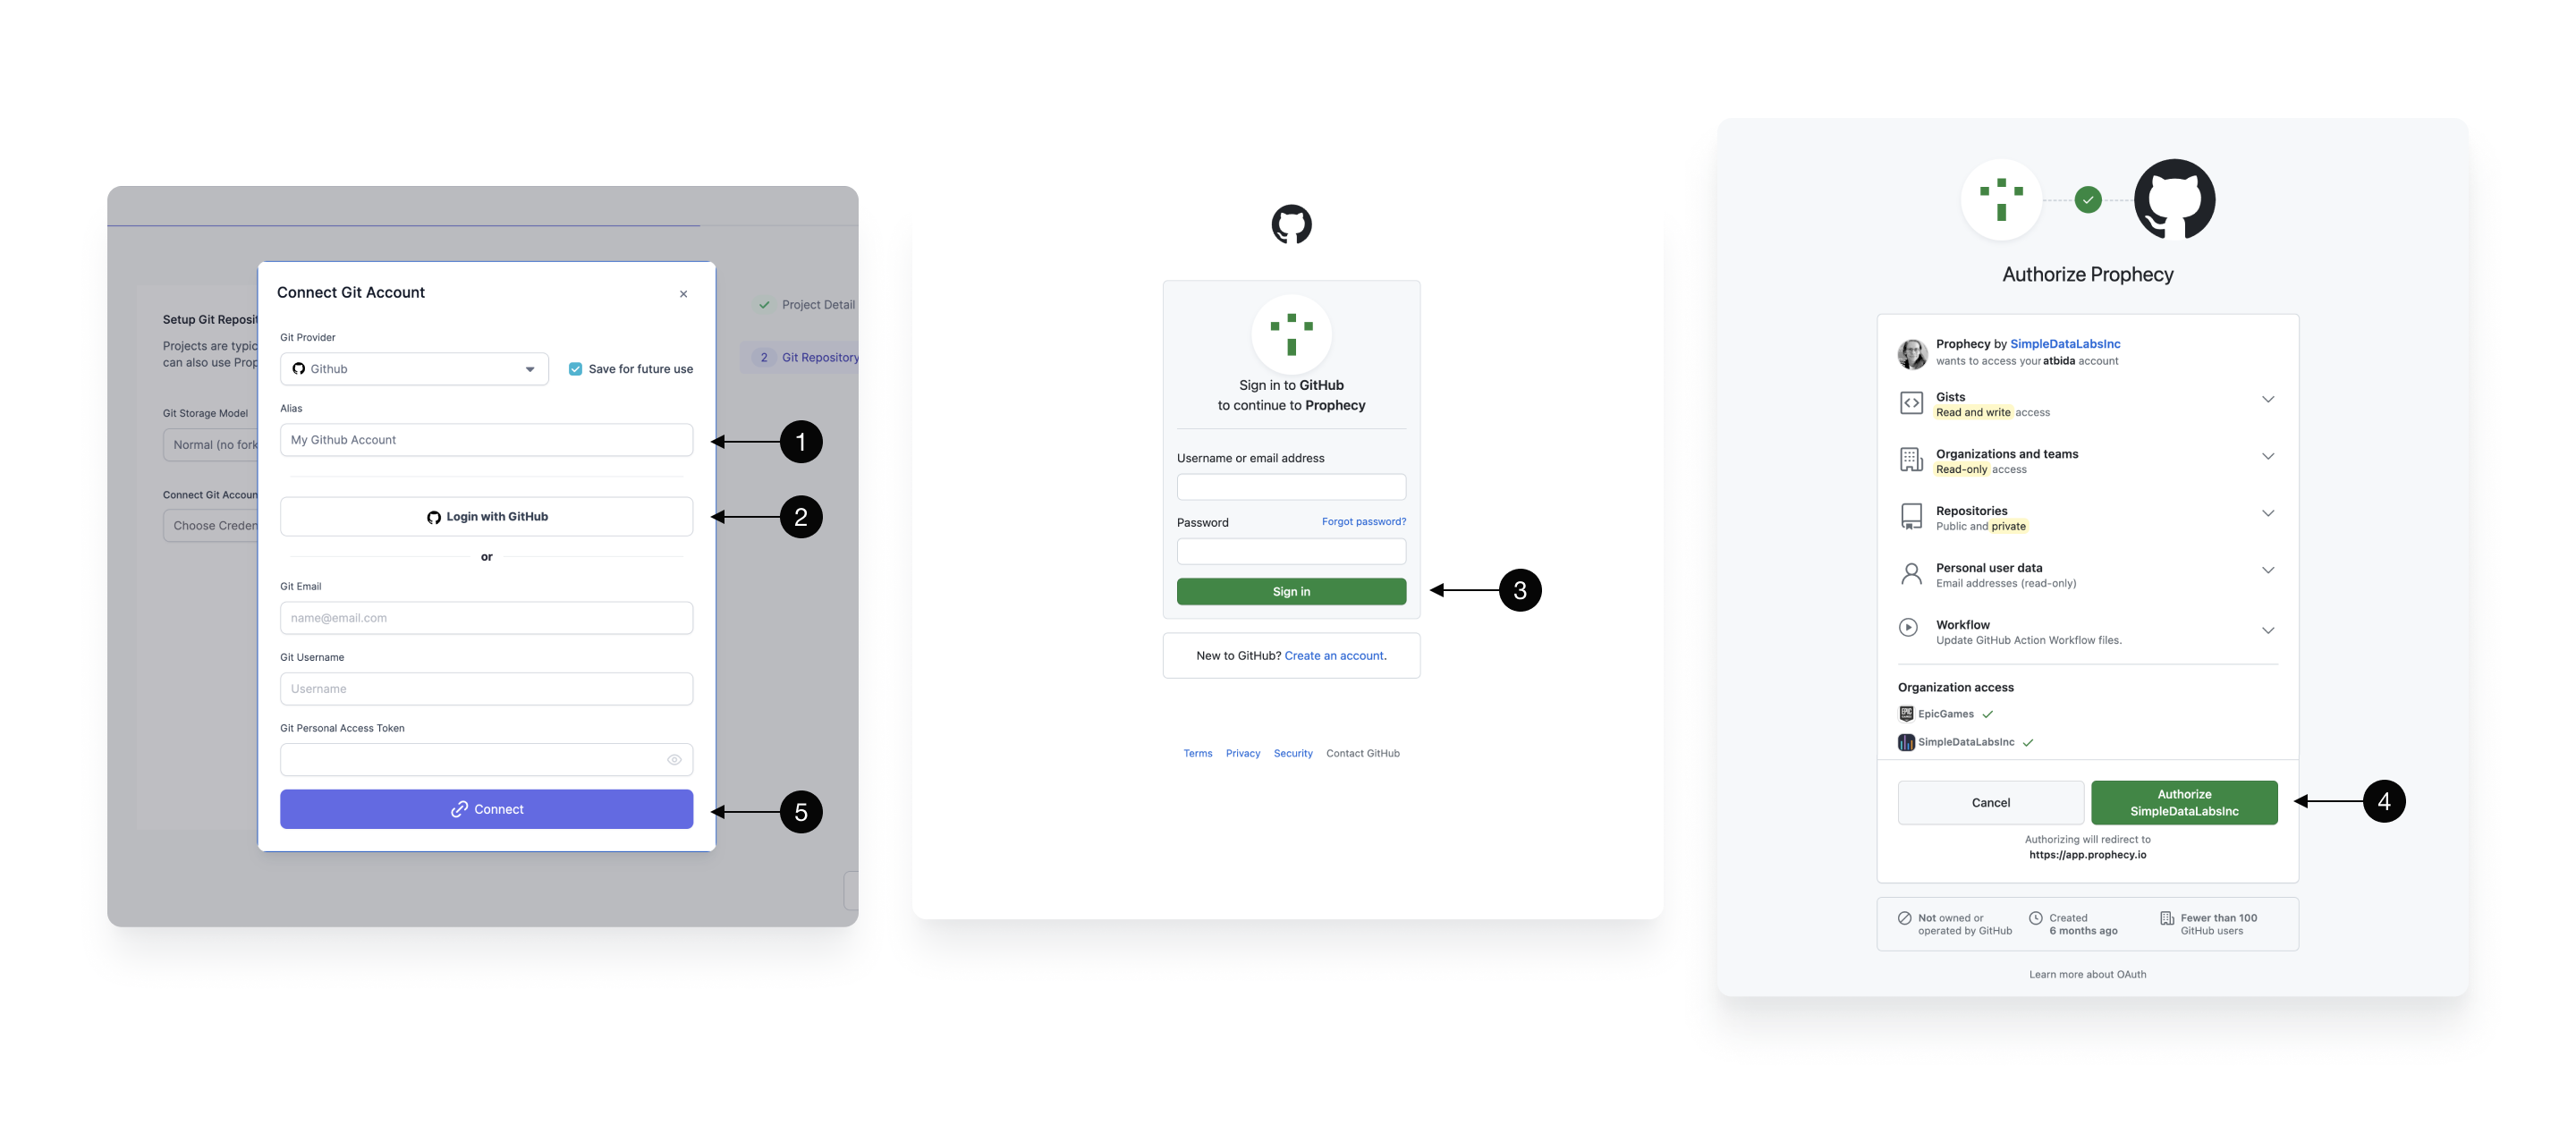Click Create an account link
This screenshot has height=1141, width=2576.
1333,655
